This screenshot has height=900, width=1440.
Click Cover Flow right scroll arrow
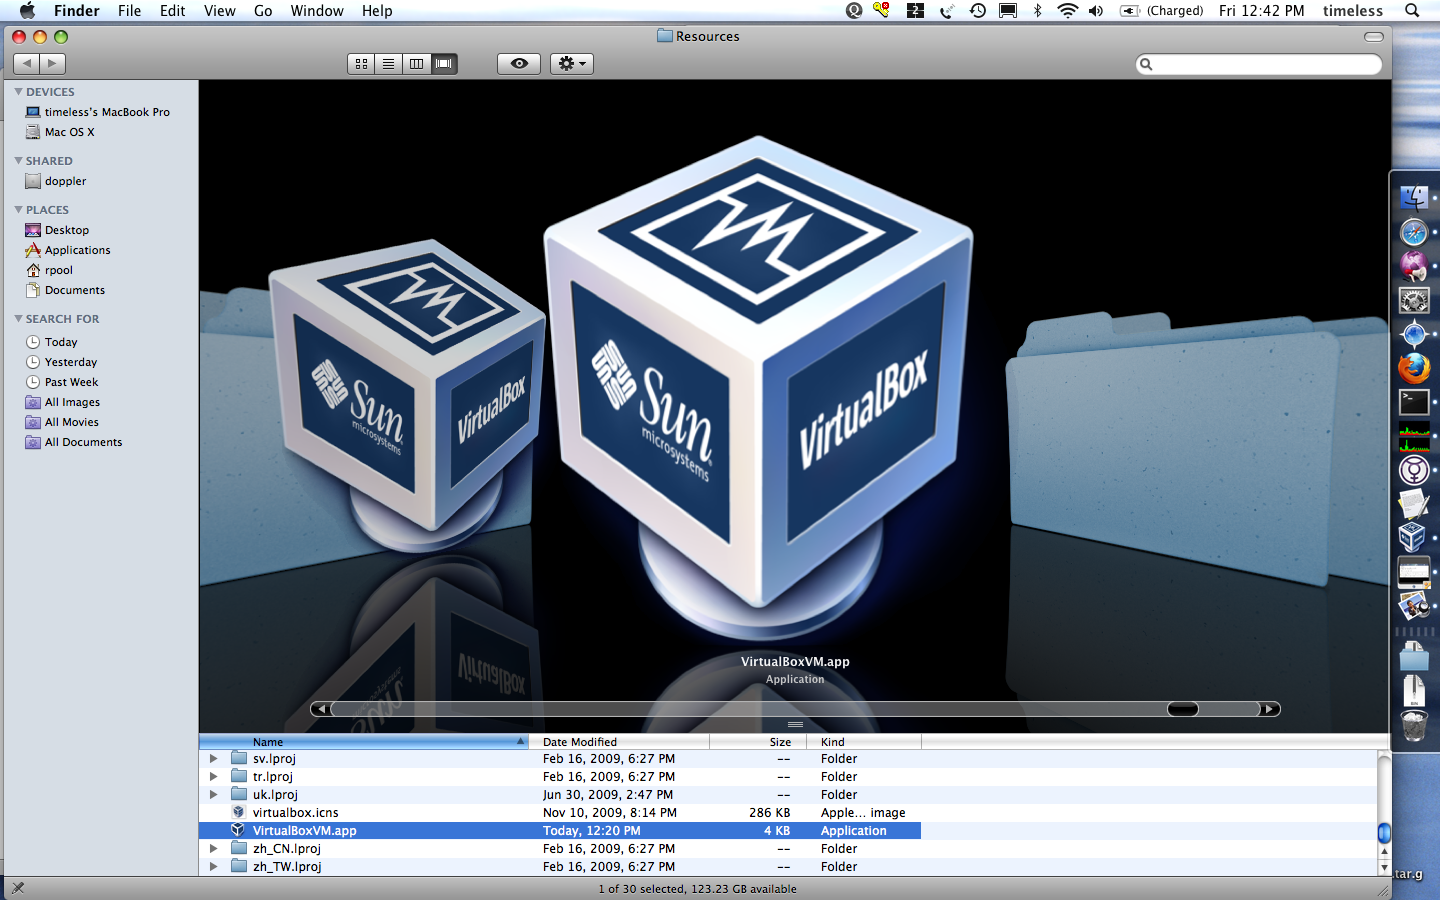[1270, 709]
